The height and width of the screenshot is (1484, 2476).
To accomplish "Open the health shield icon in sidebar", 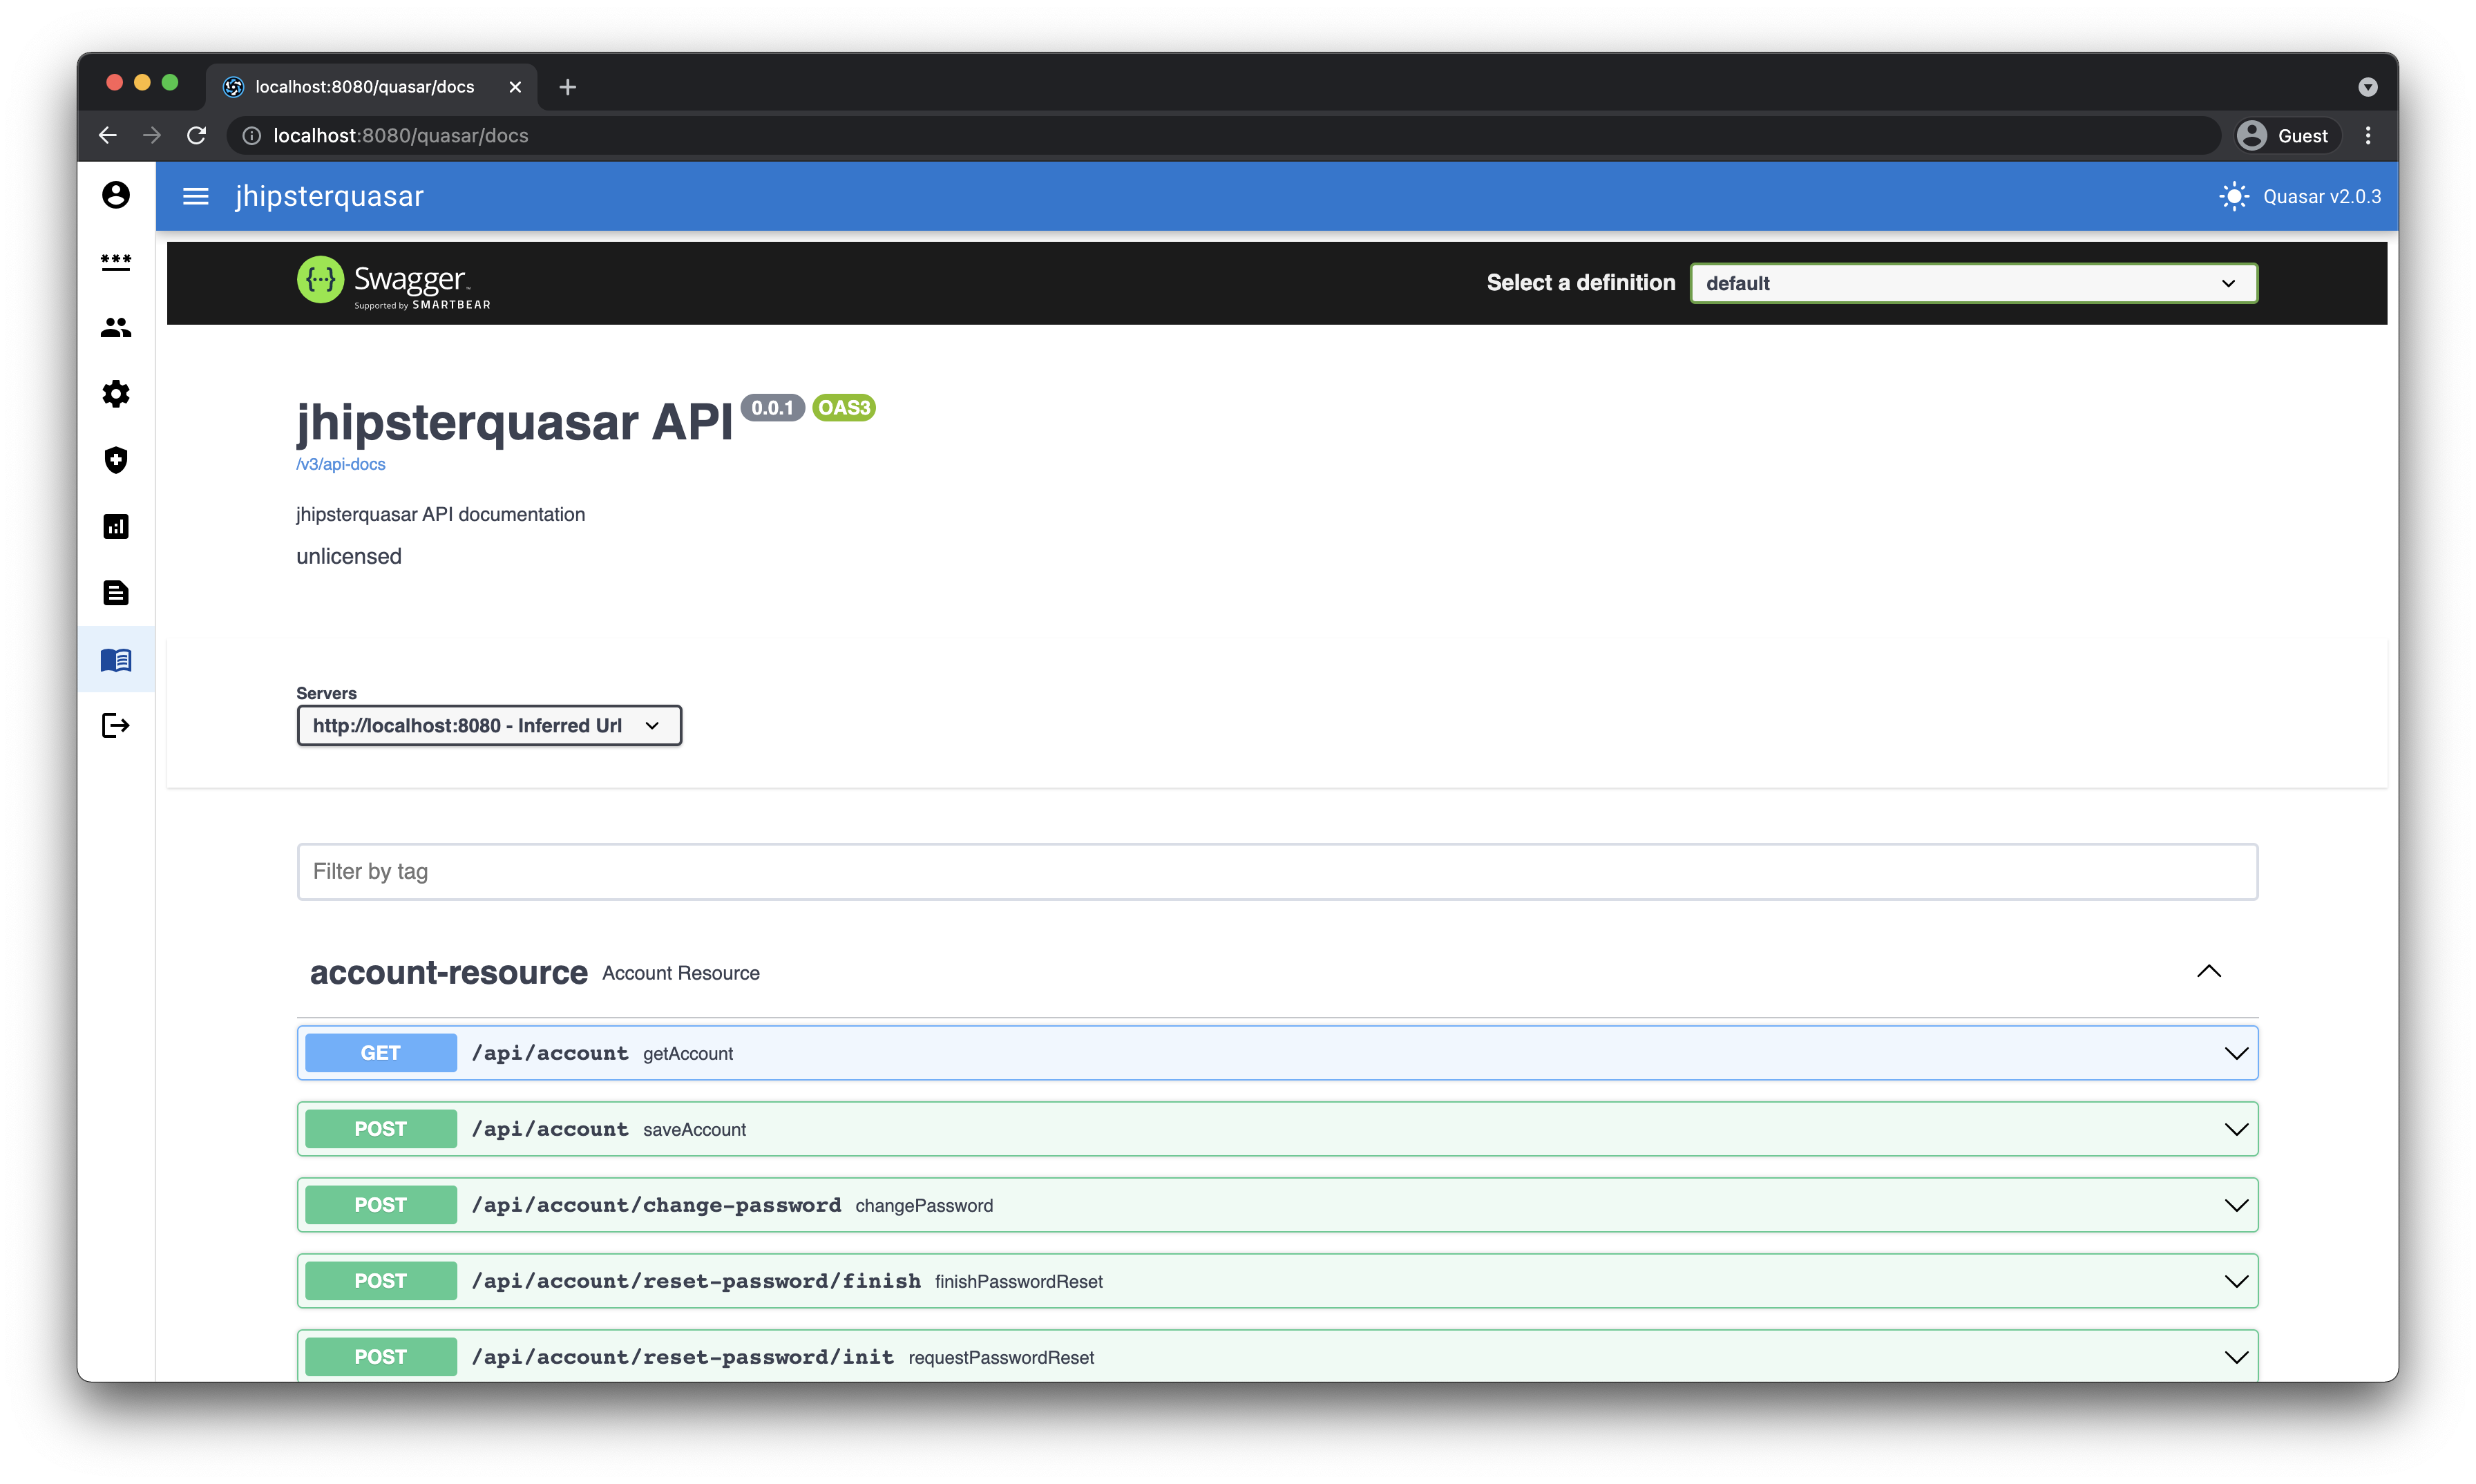I will click(116, 460).
